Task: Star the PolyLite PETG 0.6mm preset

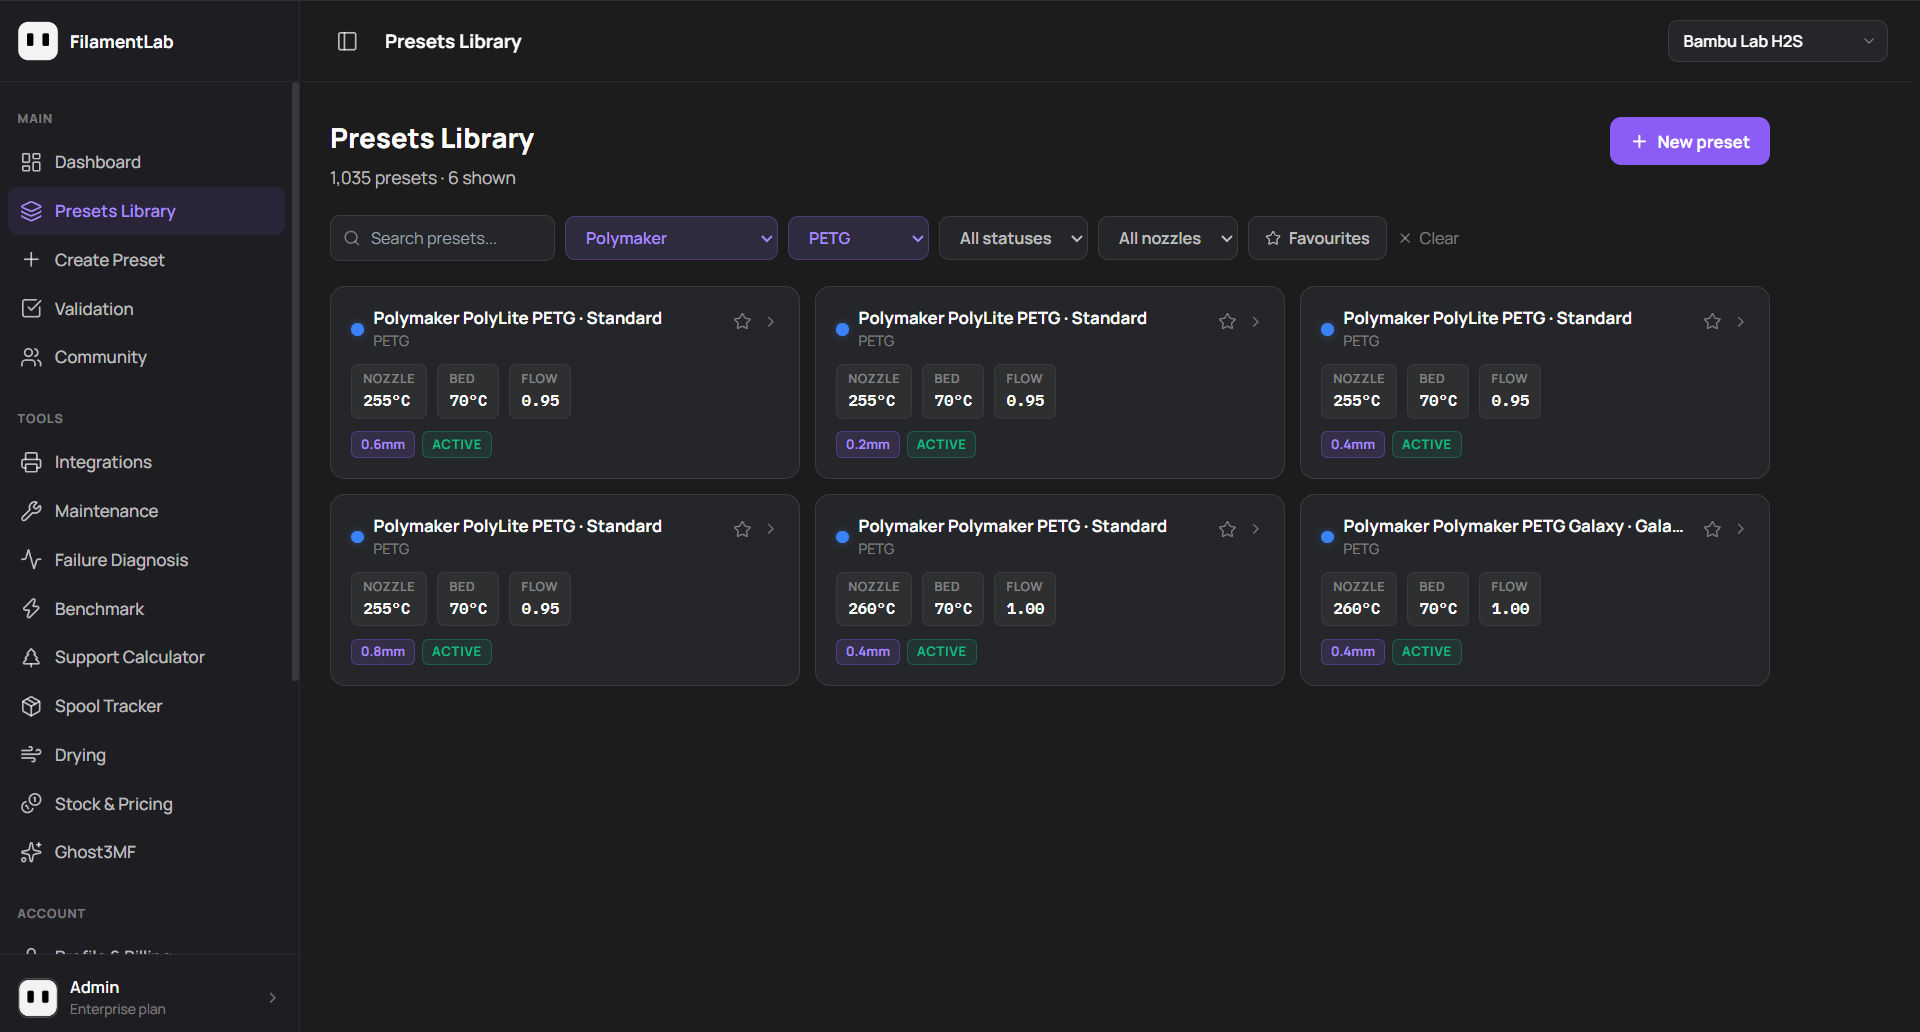Action: (742, 321)
